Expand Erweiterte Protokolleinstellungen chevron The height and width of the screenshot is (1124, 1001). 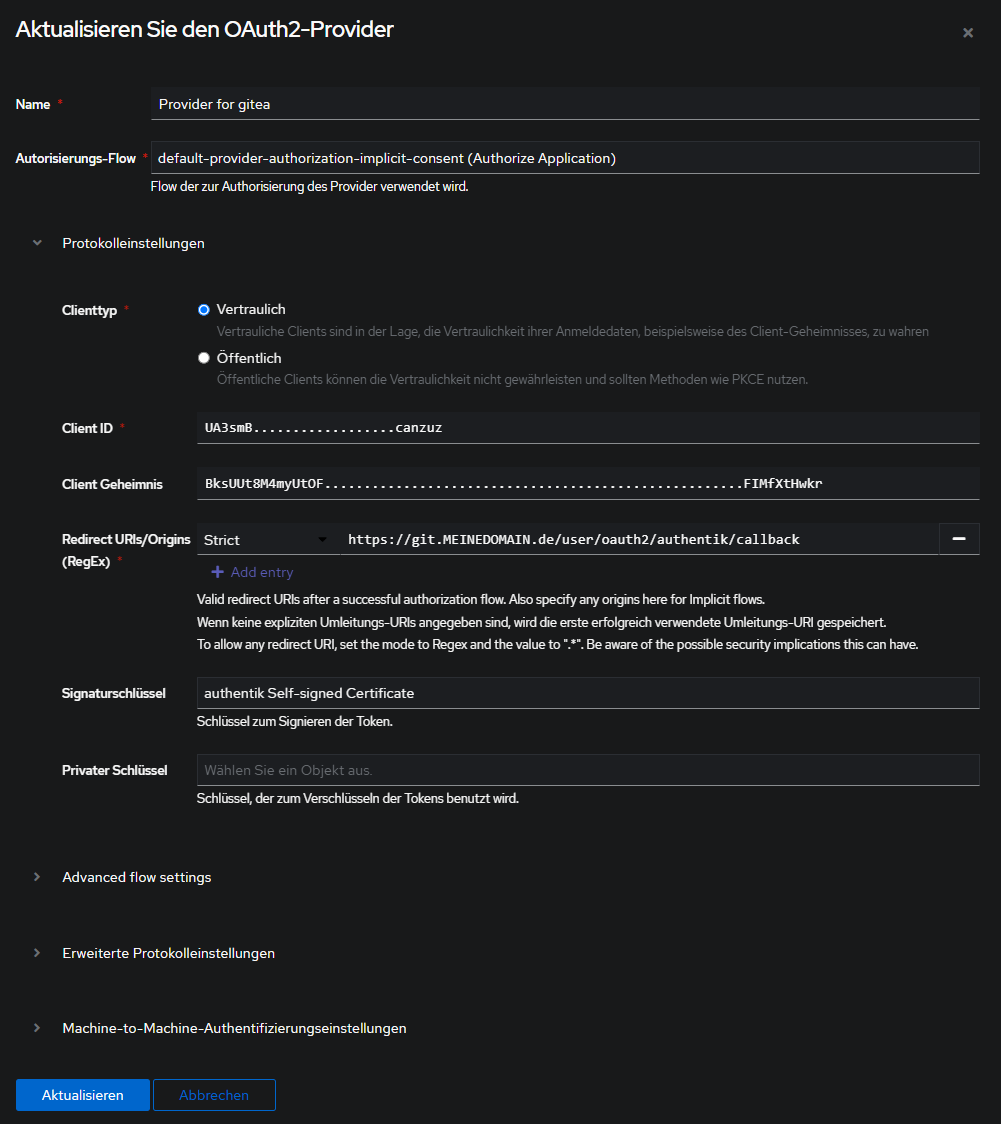click(x=37, y=953)
